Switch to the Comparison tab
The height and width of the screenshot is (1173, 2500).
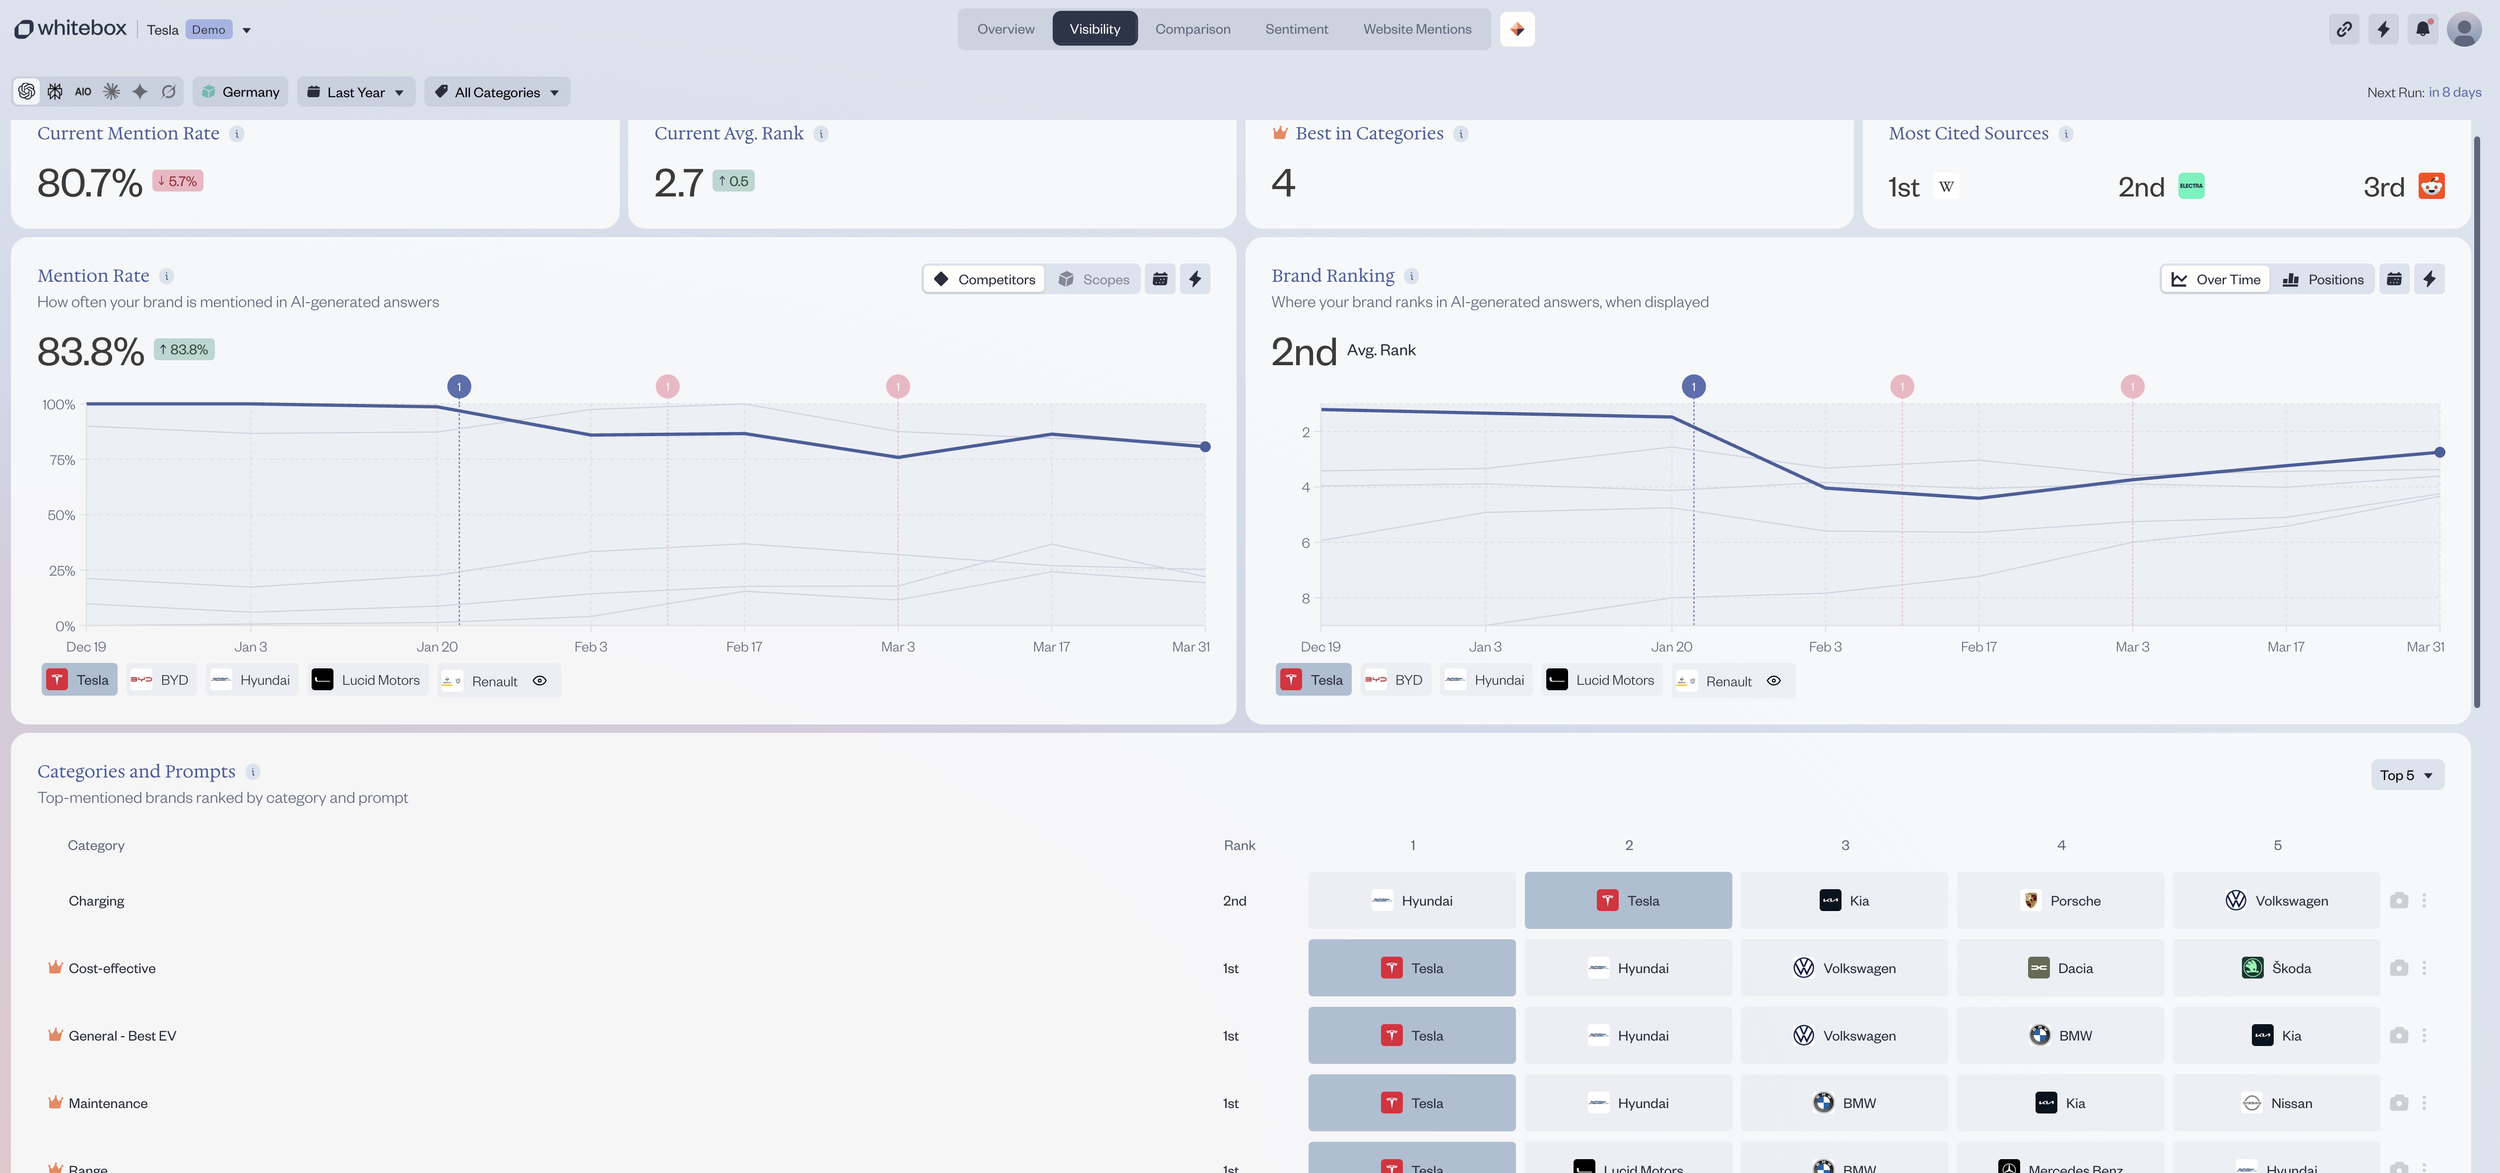pos(1191,29)
